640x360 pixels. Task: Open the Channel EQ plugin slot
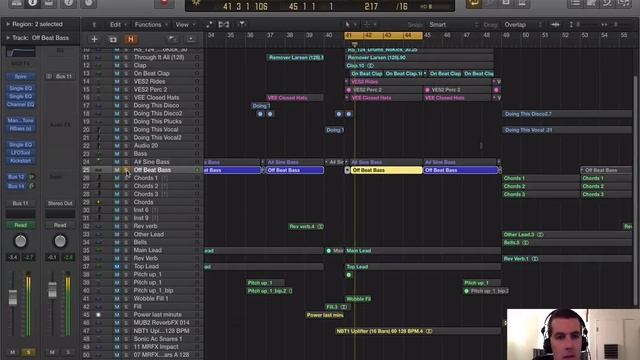click(20, 104)
